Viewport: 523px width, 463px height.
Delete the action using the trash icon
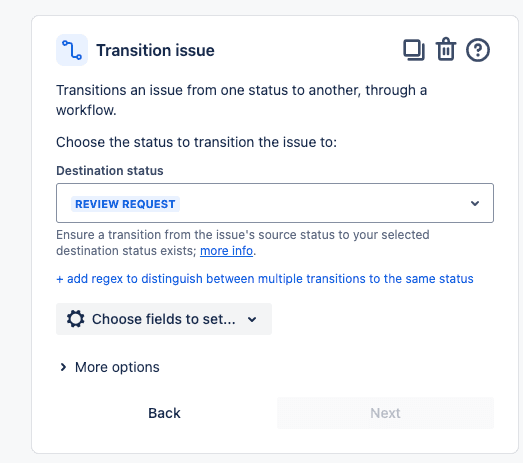coord(446,49)
